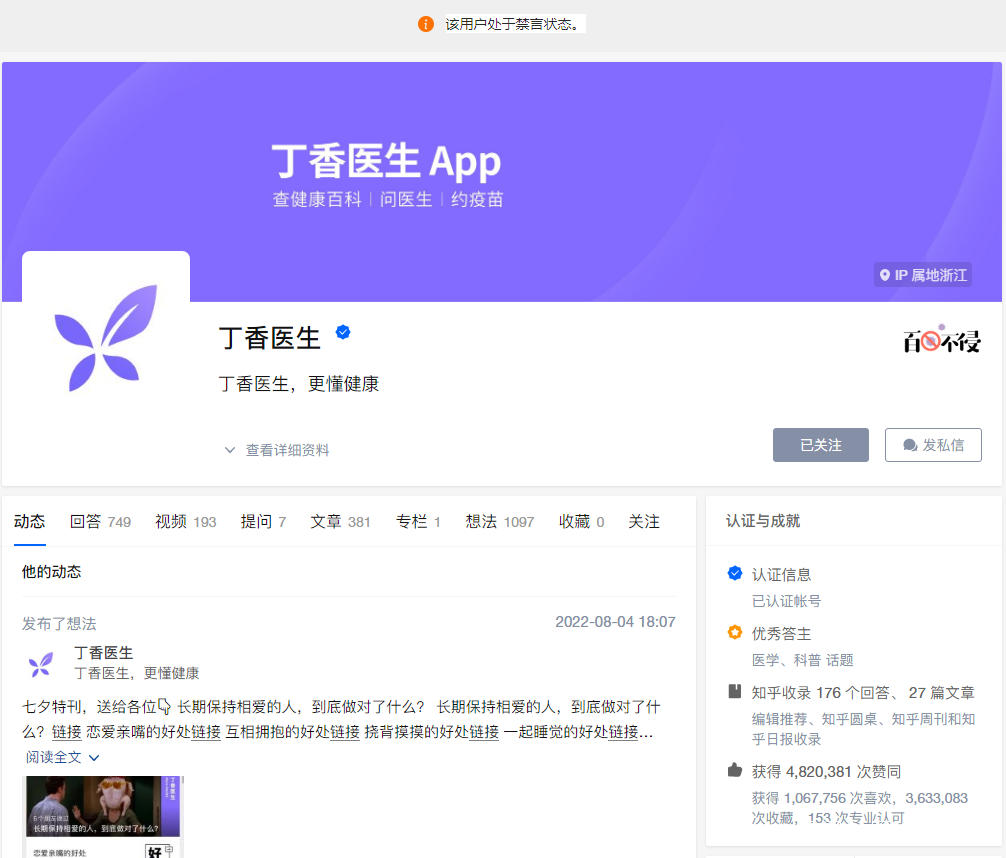Screen dimensions: 1006x858
Task: Open the 回答 749 tab
Action: click(x=100, y=522)
